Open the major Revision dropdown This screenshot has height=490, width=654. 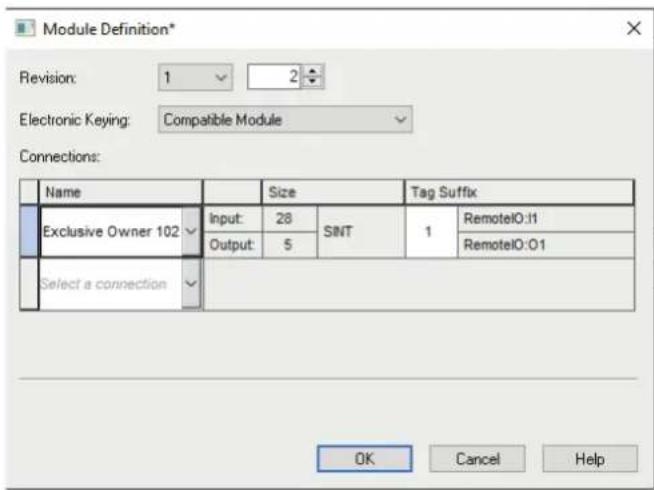(x=195, y=77)
